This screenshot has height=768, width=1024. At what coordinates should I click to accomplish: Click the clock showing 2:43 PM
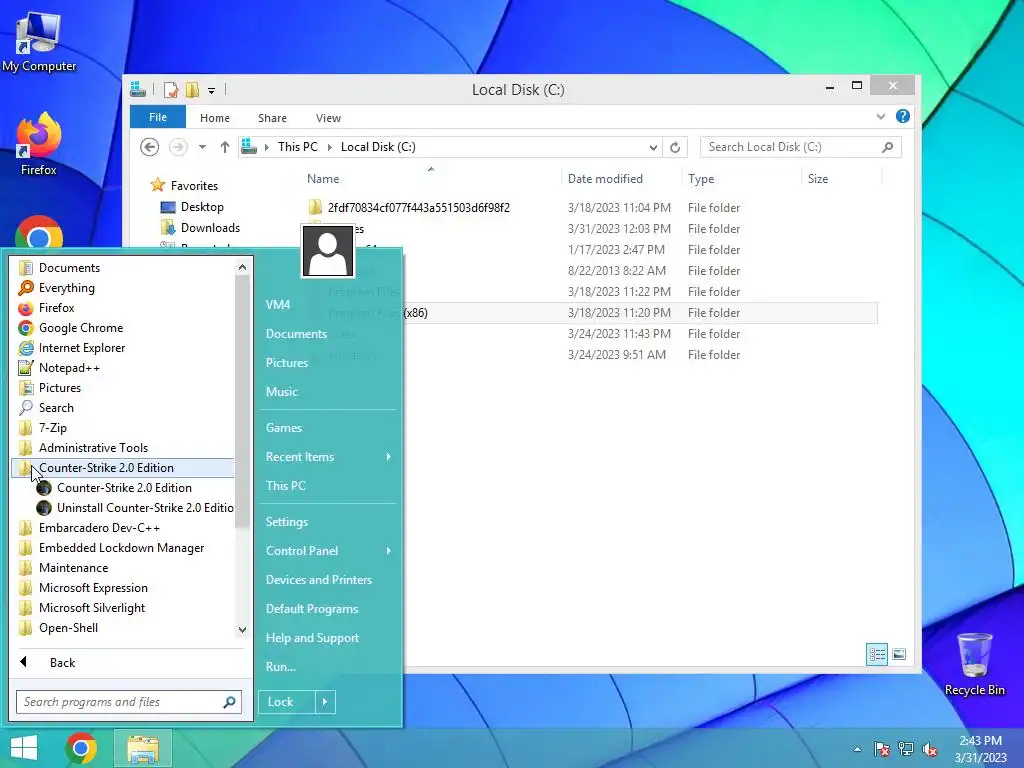pyautogui.click(x=980, y=749)
